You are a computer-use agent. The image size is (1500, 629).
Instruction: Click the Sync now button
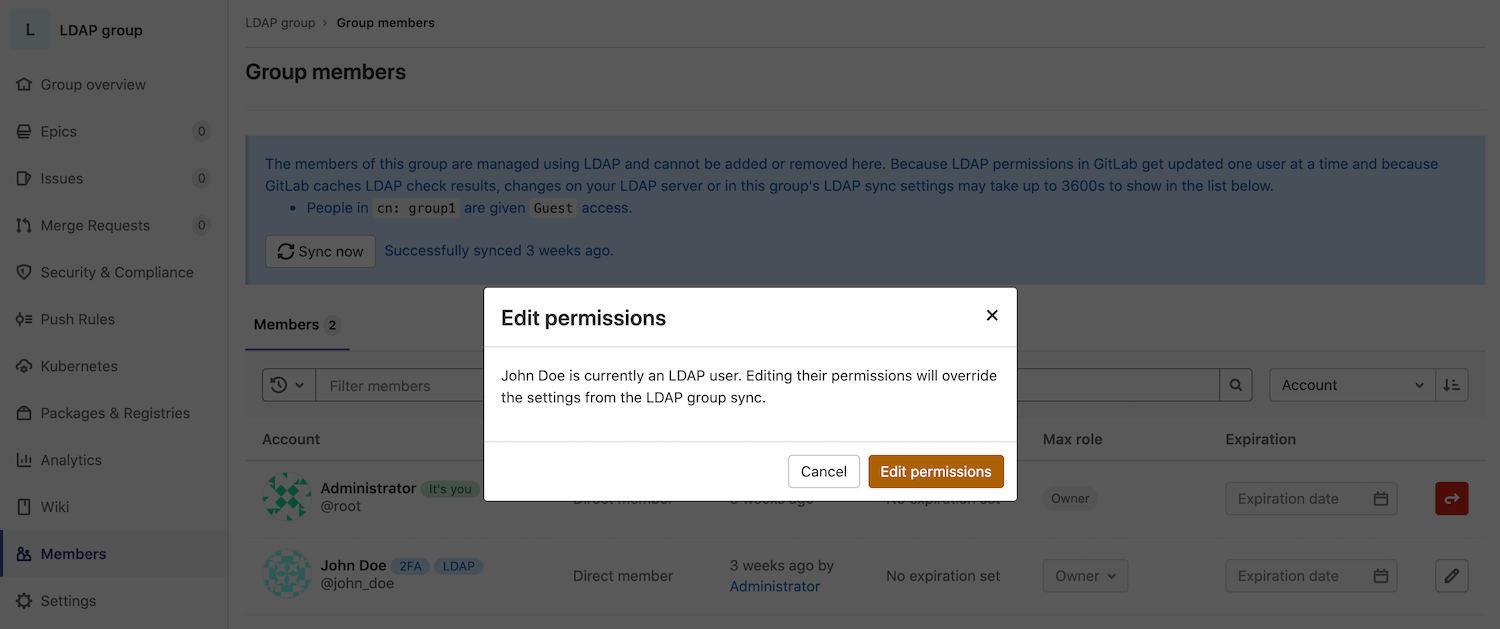coord(320,251)
